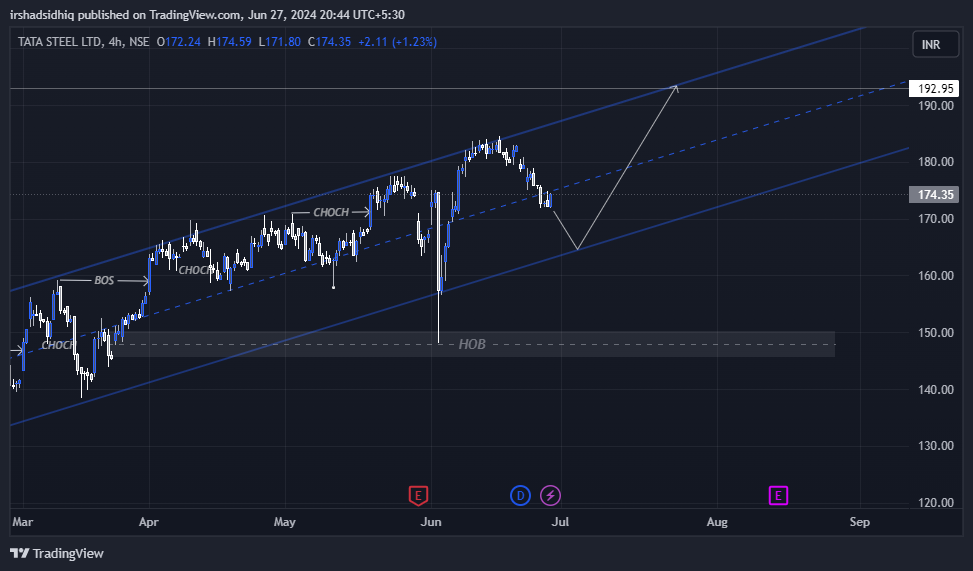
Task: Click the blue dividend D marker
Action: (x=520, y=495)
